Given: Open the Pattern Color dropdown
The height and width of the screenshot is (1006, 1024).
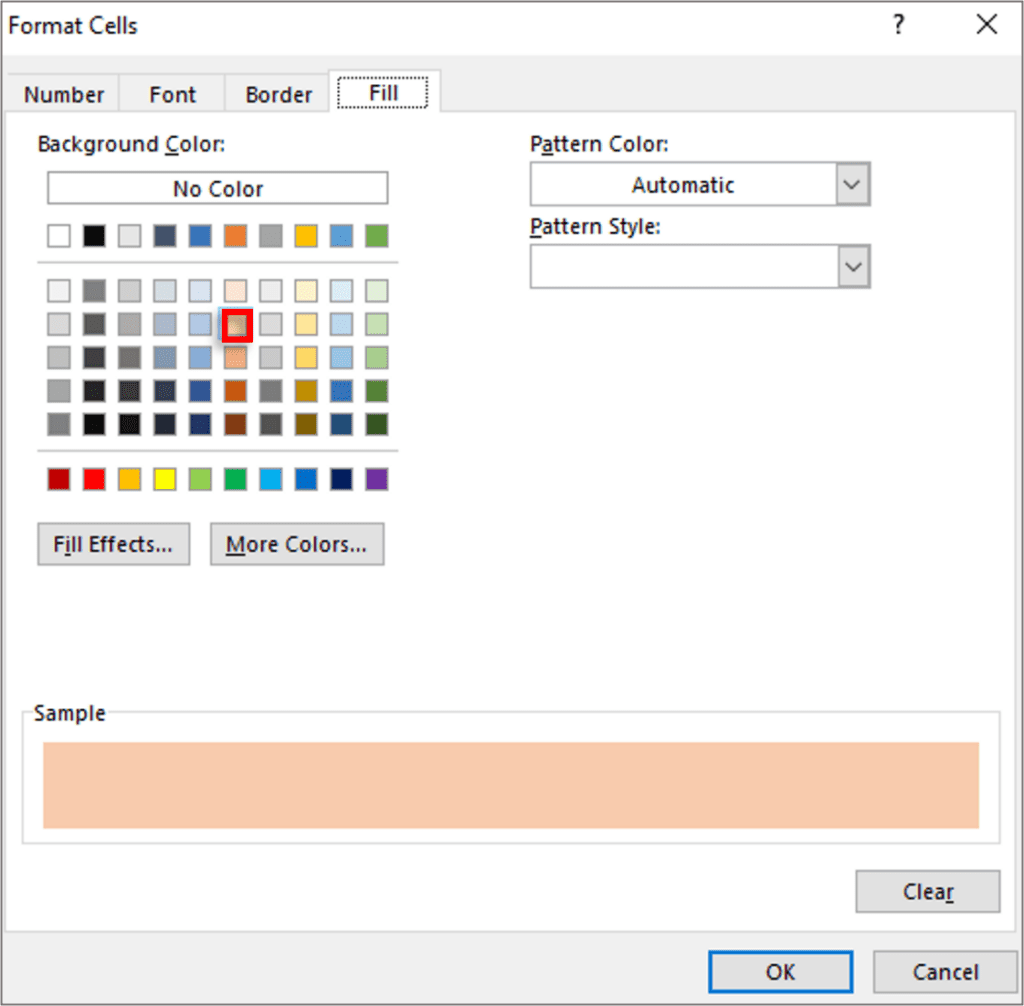Looking at the screenshot, I should (852, 184).
